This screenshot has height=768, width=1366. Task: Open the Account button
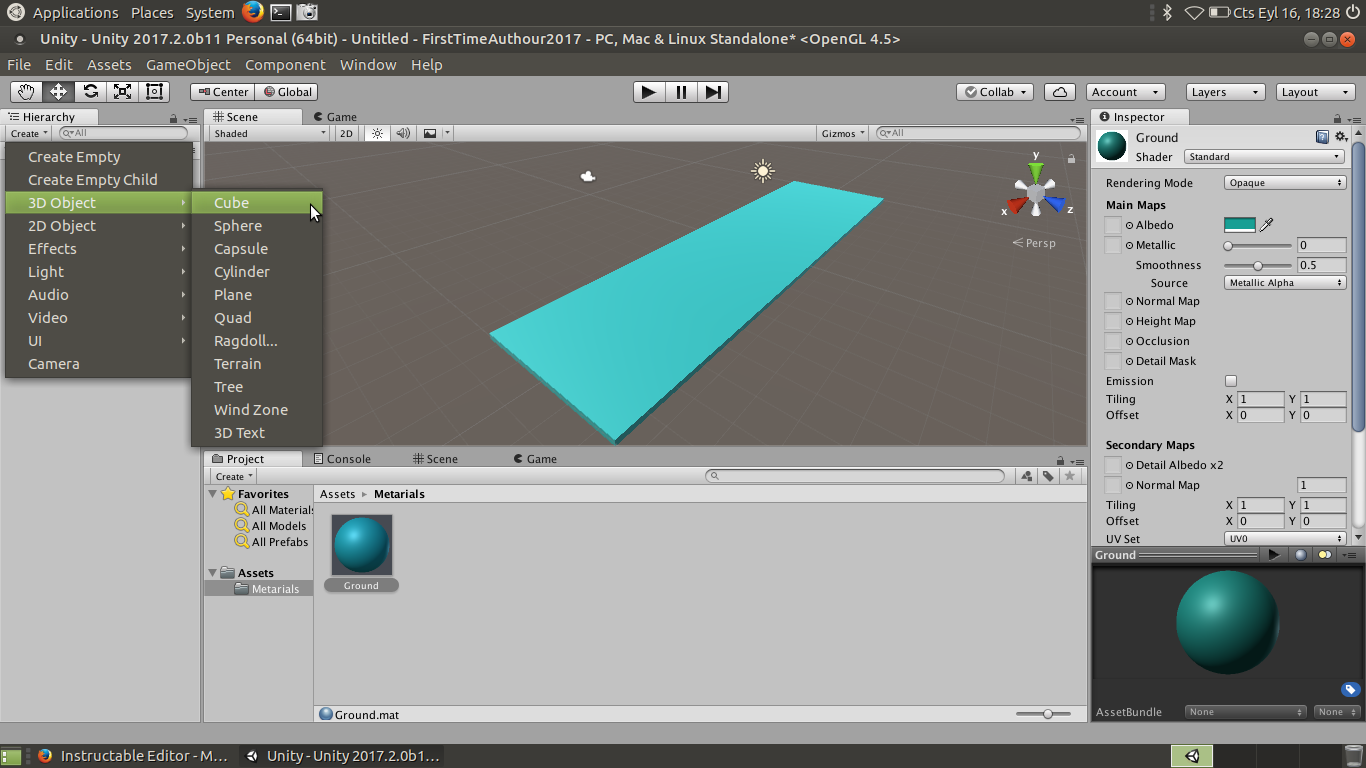[1125, 92]
